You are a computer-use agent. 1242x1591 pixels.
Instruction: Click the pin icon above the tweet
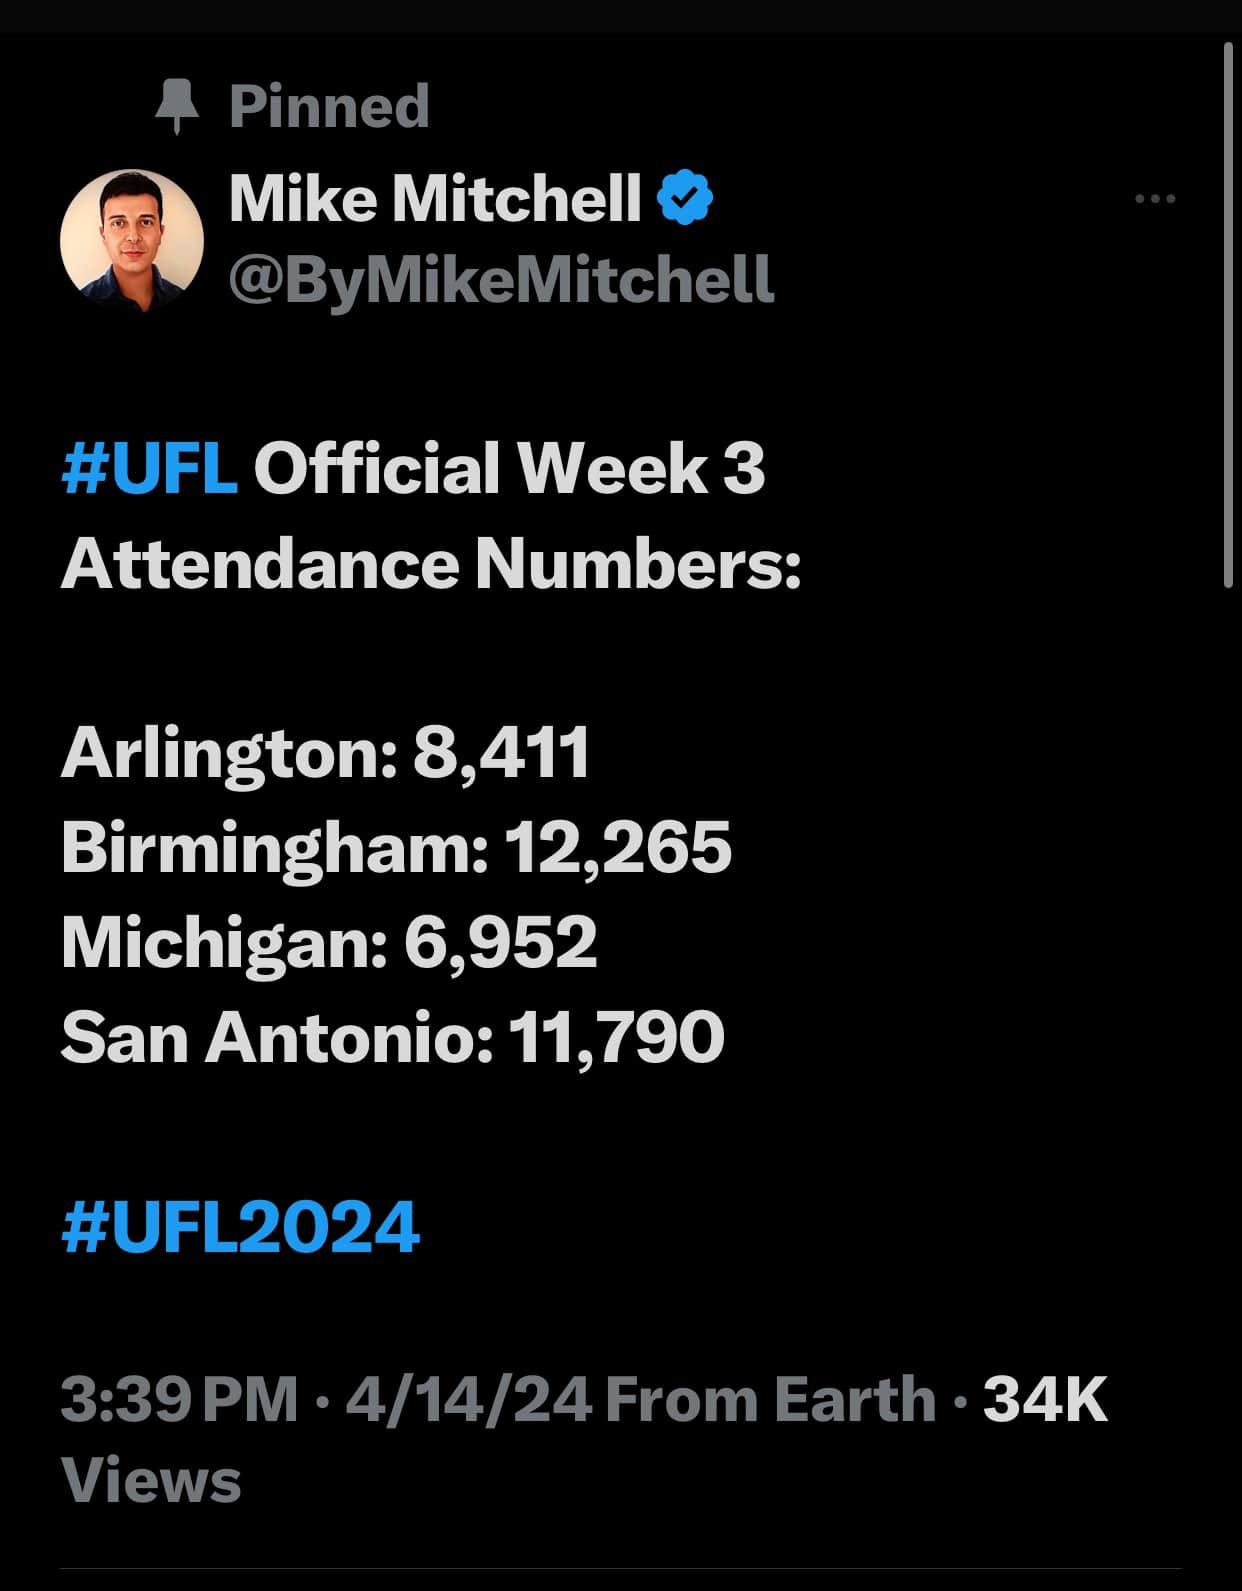coord(177,106)
